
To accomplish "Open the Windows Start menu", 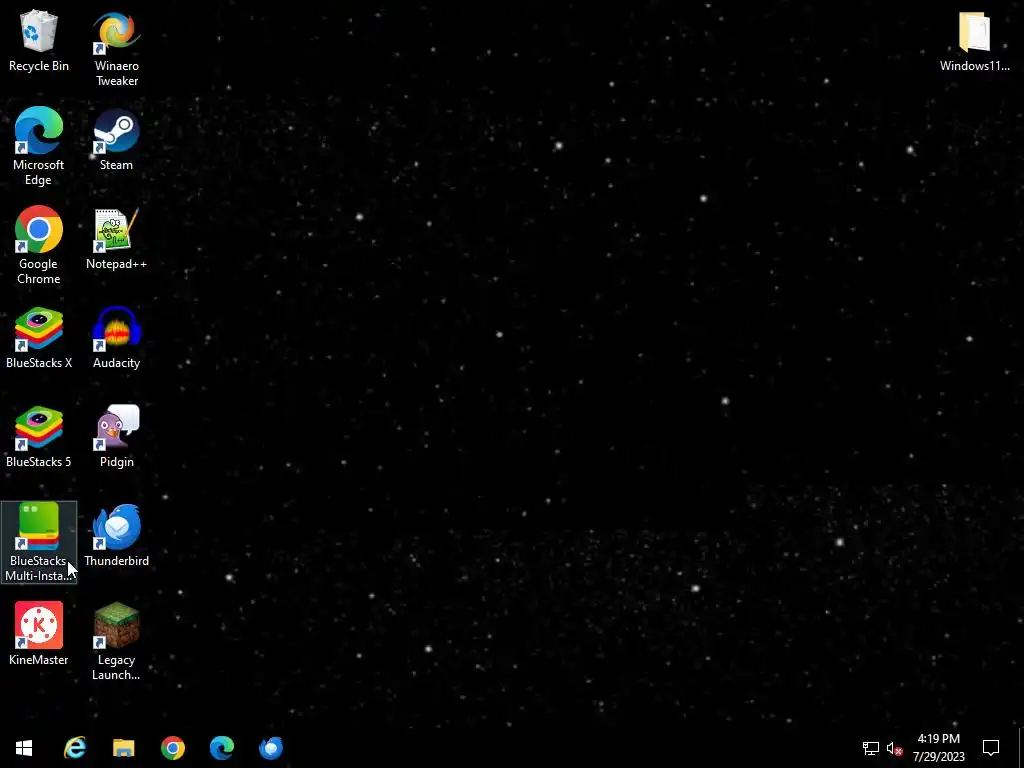I will 24,748.
